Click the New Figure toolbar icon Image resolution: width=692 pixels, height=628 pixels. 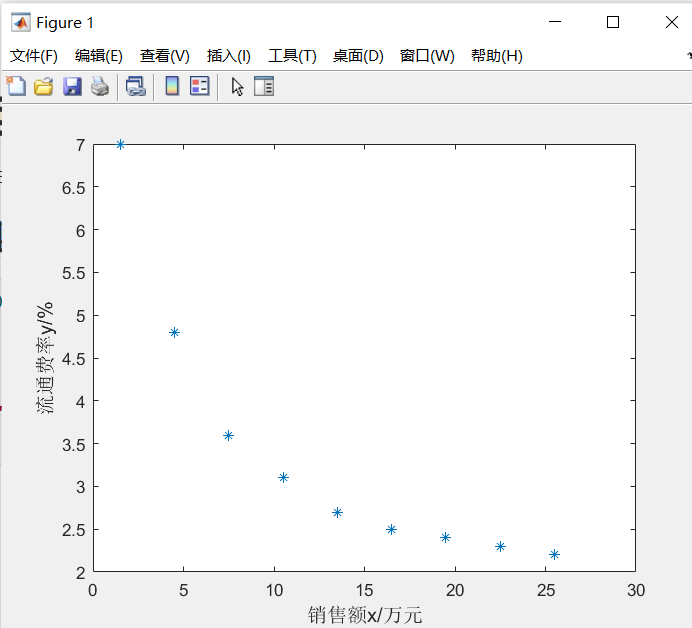(16, 87)
